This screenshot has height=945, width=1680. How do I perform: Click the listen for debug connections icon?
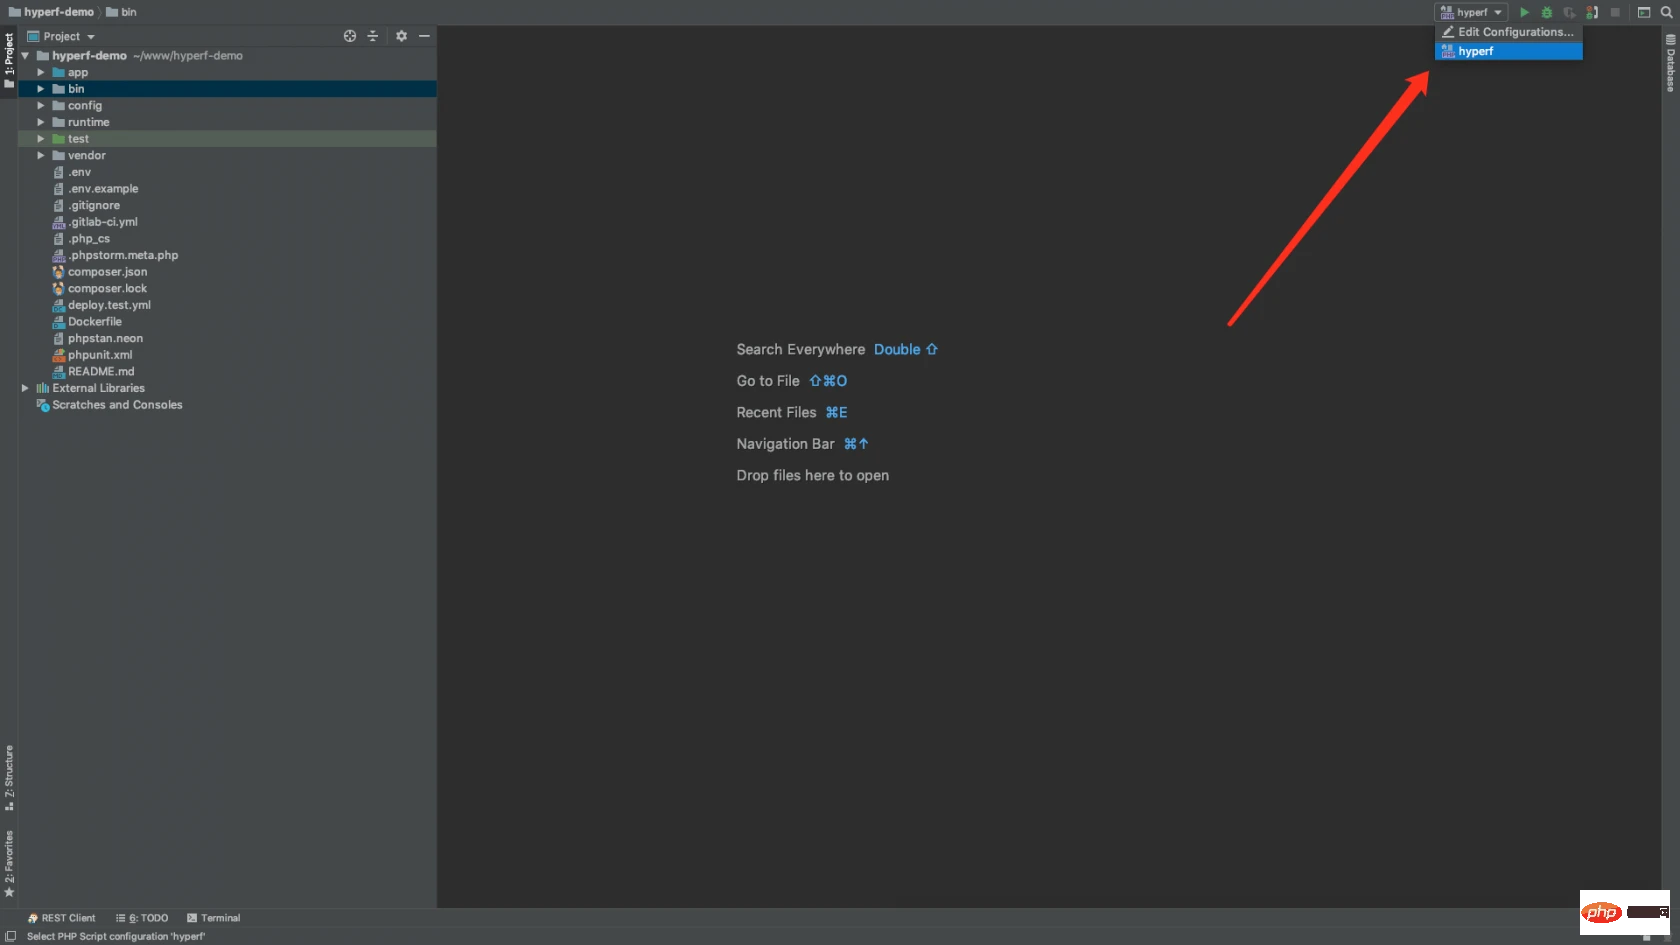point(1592,12)
